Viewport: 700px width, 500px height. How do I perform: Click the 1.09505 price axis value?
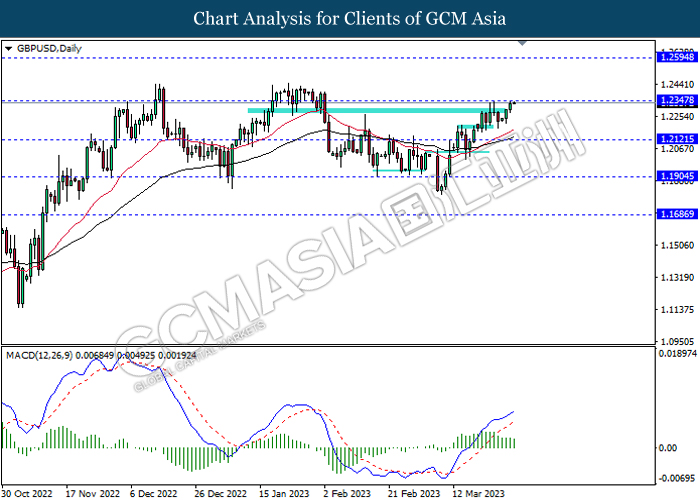677,342
